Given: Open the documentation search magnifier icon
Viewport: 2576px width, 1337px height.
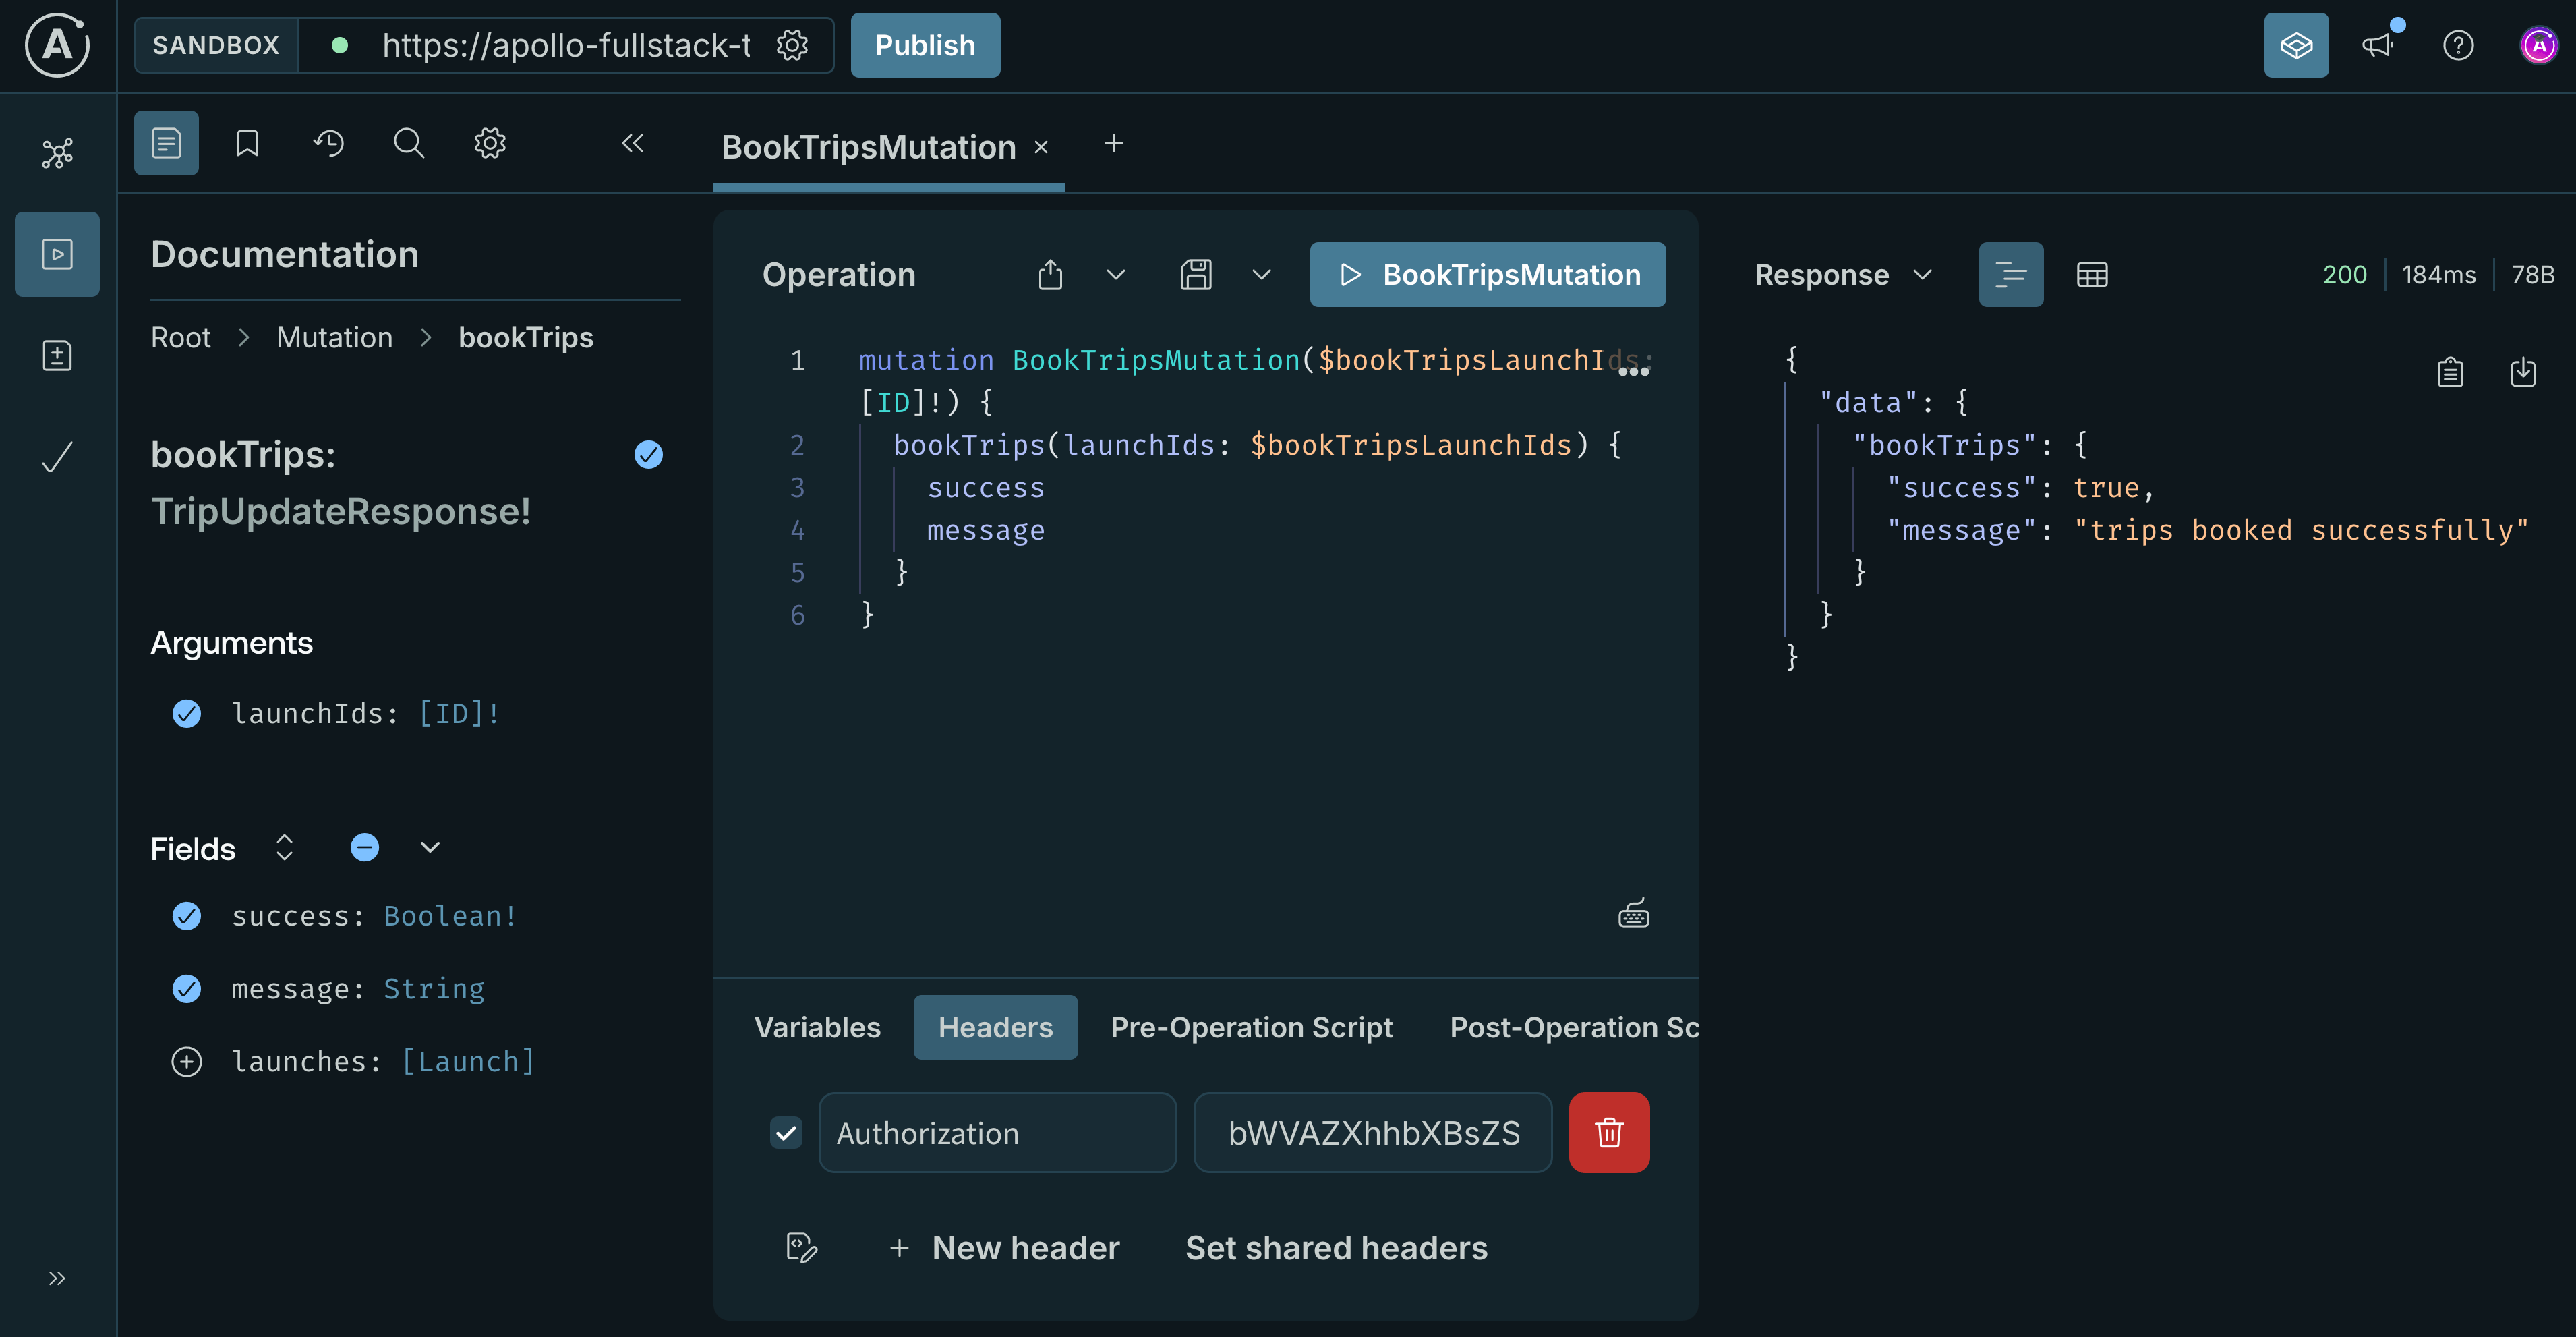Looking at the screenshot, I should tap(408, 143).
